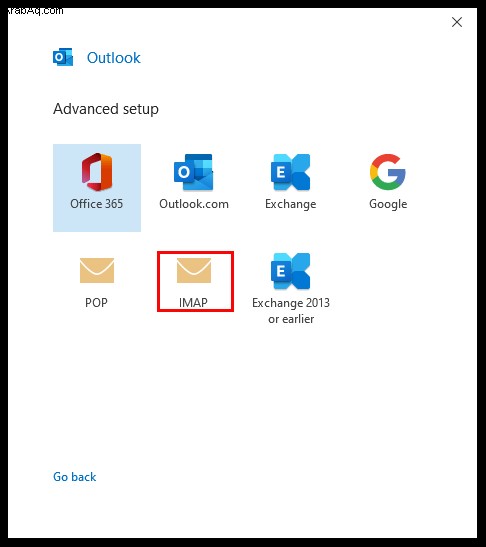Click the Office 365 text label

tap(97, 204)
